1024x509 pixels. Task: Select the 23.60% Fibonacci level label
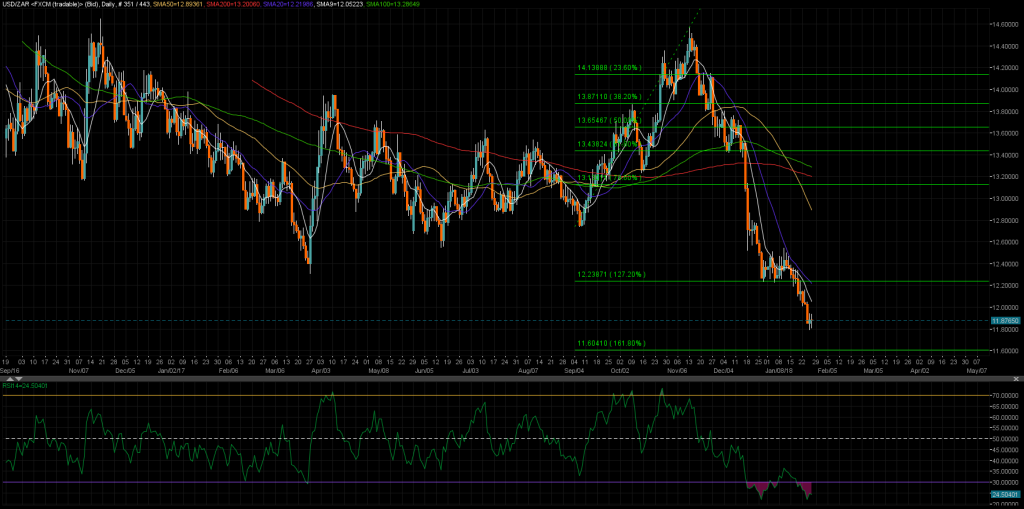[609, 69]
